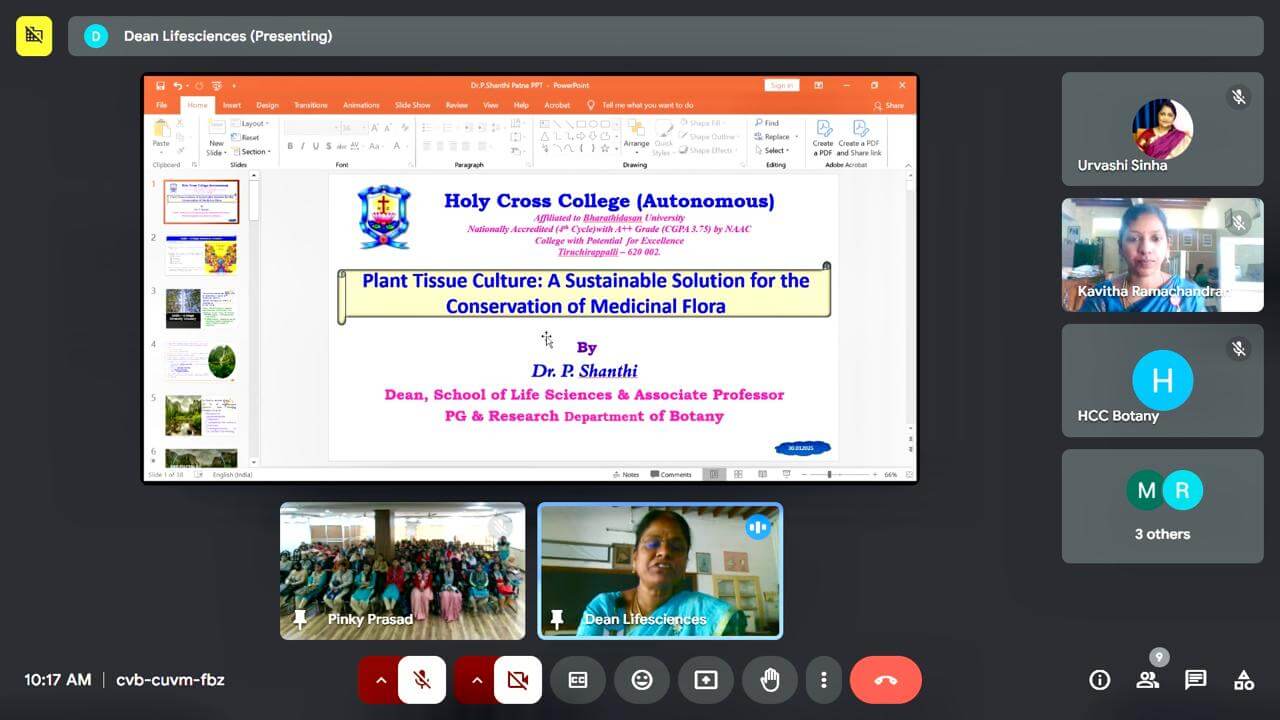Image resolution: width=1280 pixels, height=720 pixels.
Task: Open the chat panel icon
Action: [1195, 680]
